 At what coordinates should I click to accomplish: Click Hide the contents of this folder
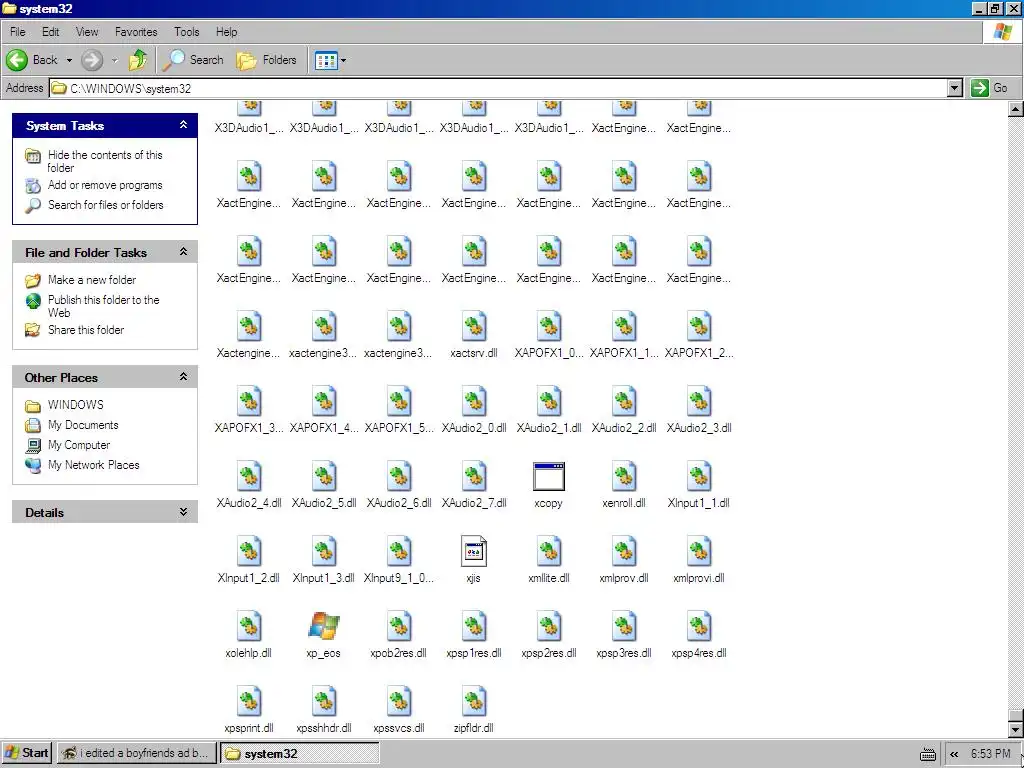(x=104, y=161)
